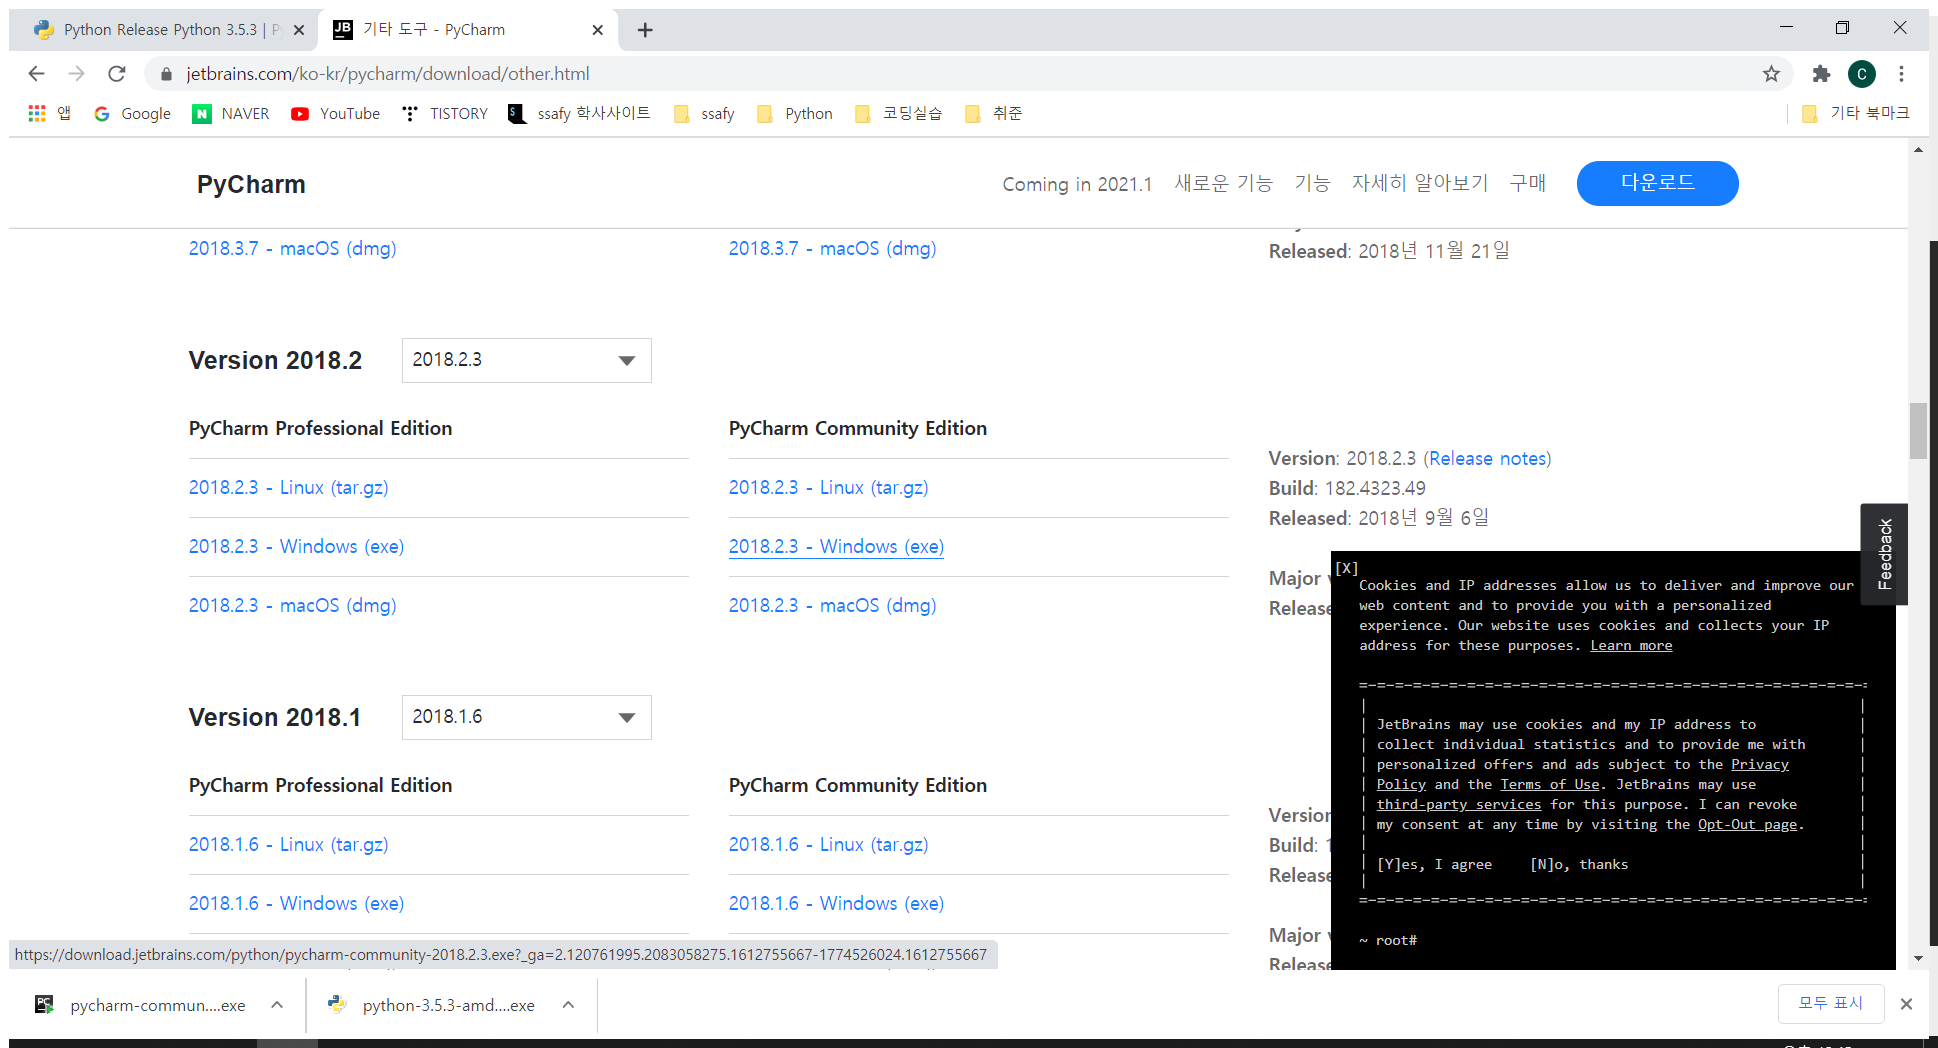Viewport: 1938px width, 1048px height.
Task: Open the Learn more cookie link
Action: [1631, 645]
